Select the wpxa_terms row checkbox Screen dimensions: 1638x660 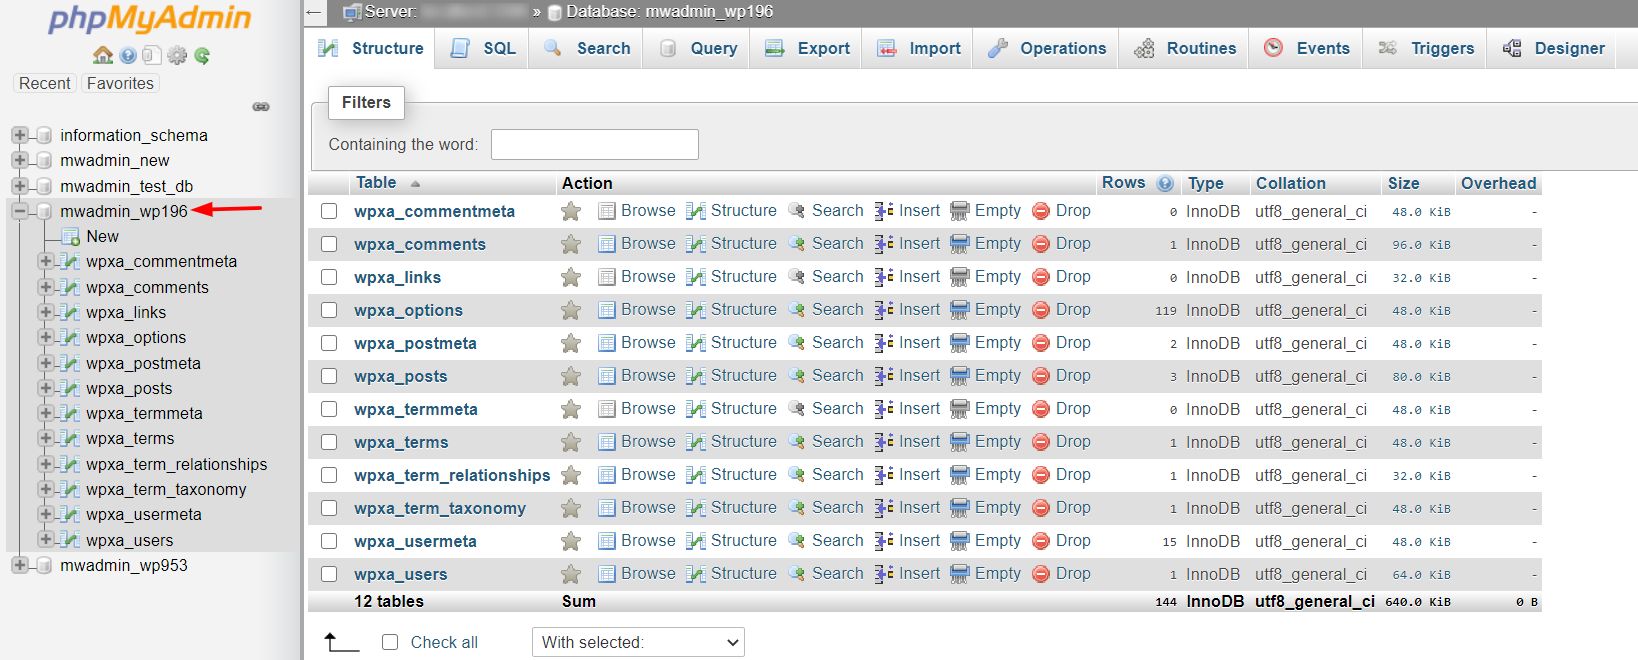pyautogui.click(x=329, y=442)
